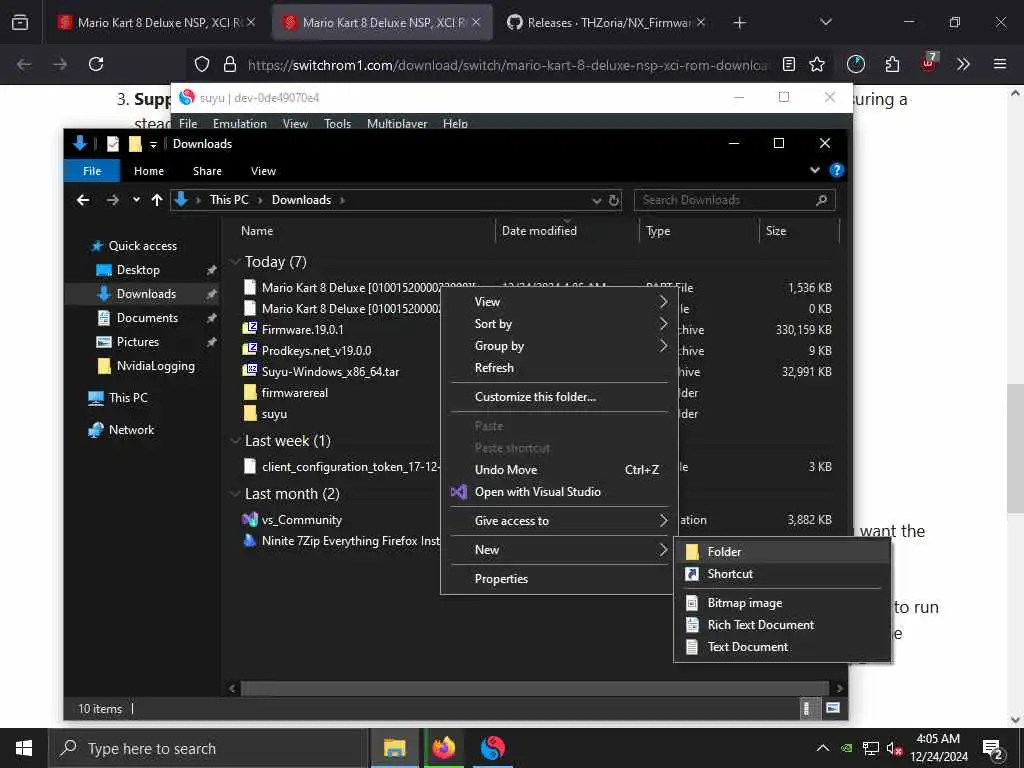Expand the ribbon with the chevron
1024x768 pixels.
click(x=814, y=170)
